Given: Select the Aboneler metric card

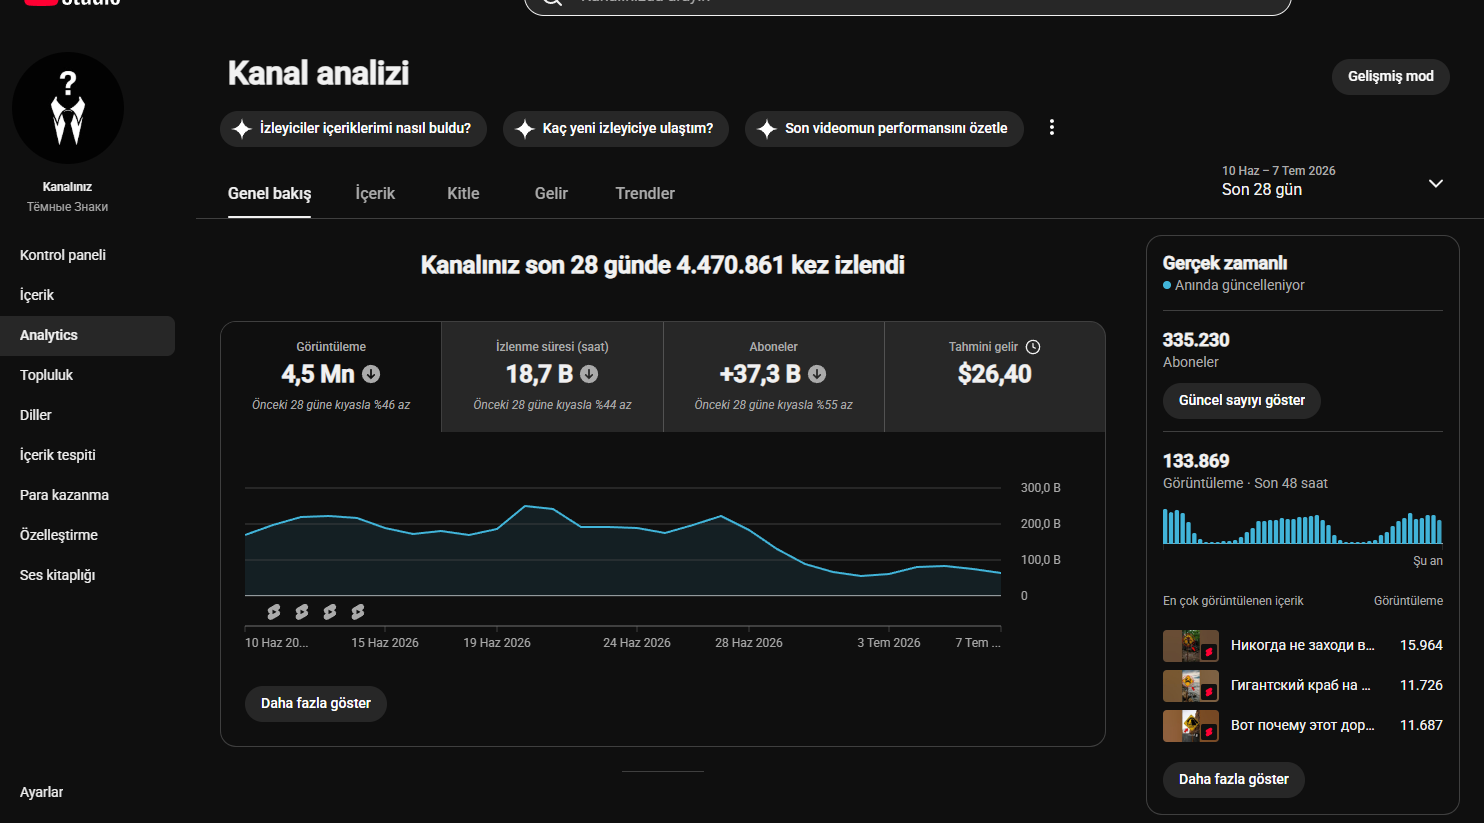Looking at the screenshot, I should [774, 377].
